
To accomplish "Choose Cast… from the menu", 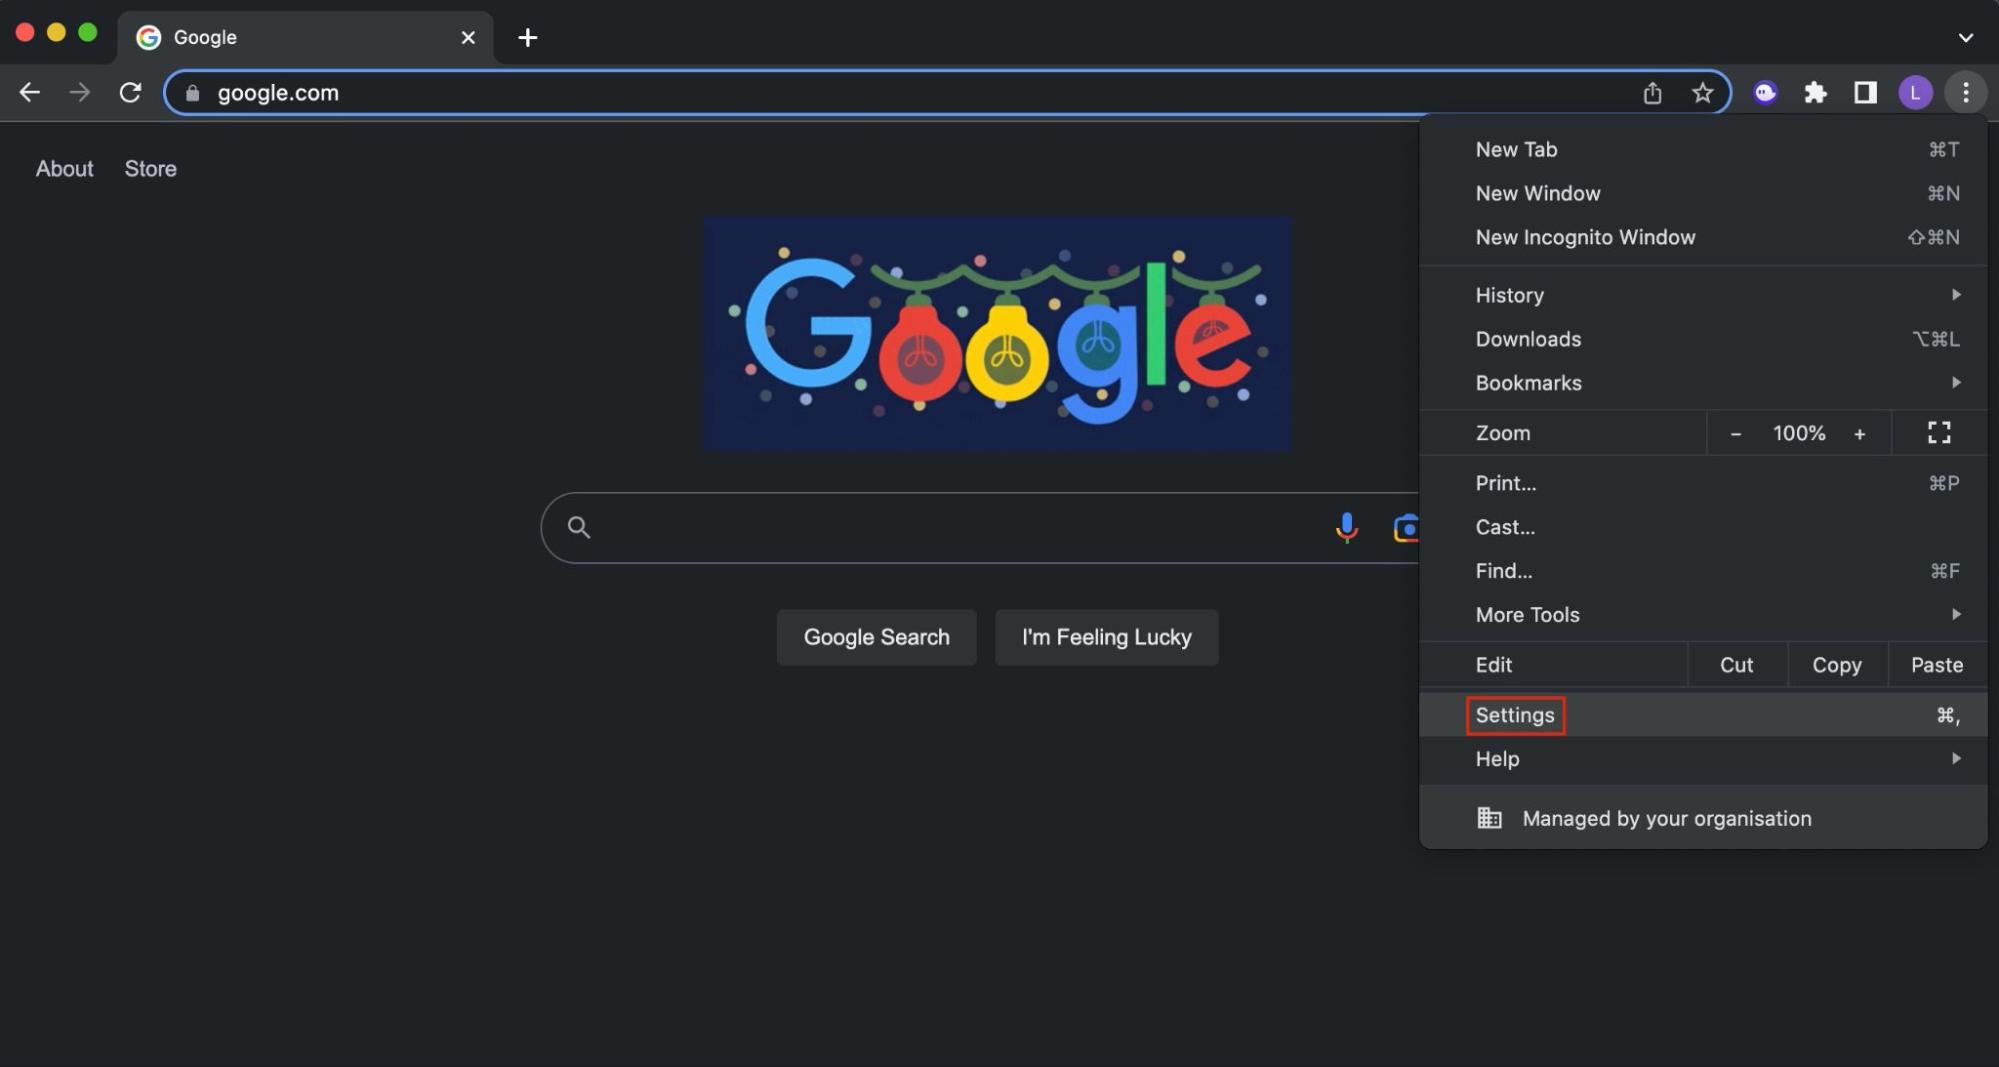I will (x=1702, y=526).
